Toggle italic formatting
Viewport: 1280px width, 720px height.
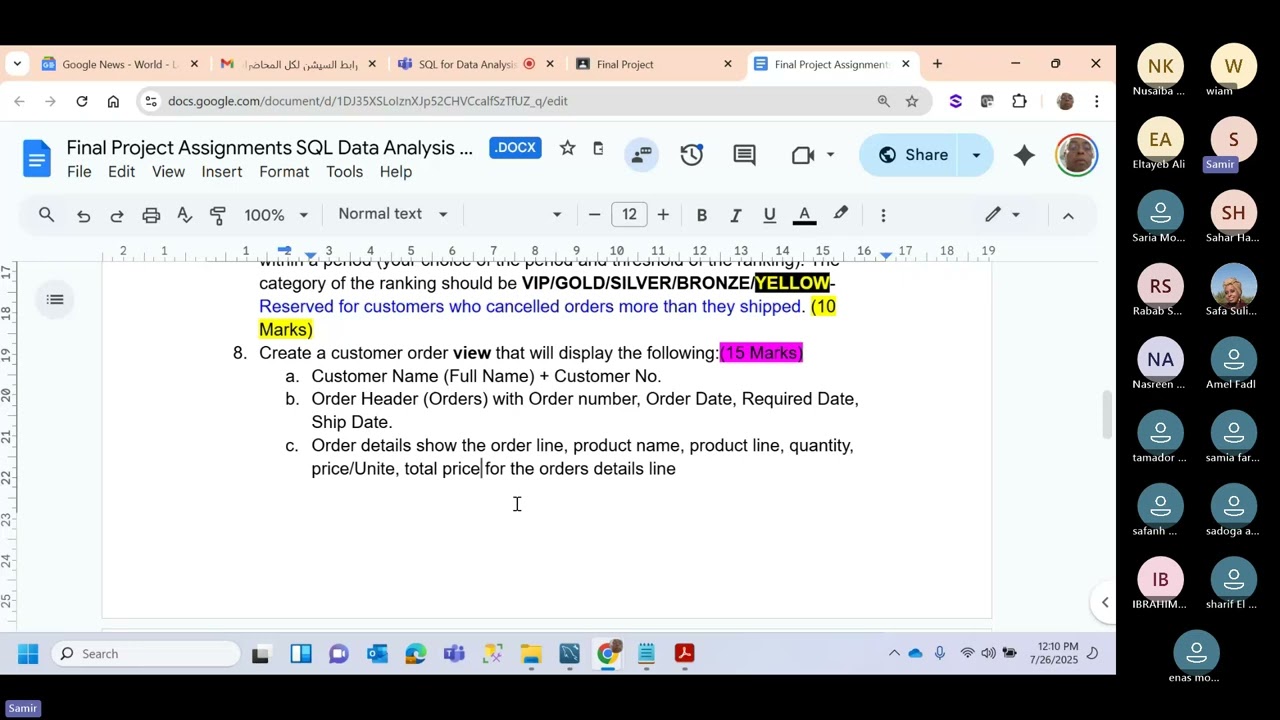(735, 215)
